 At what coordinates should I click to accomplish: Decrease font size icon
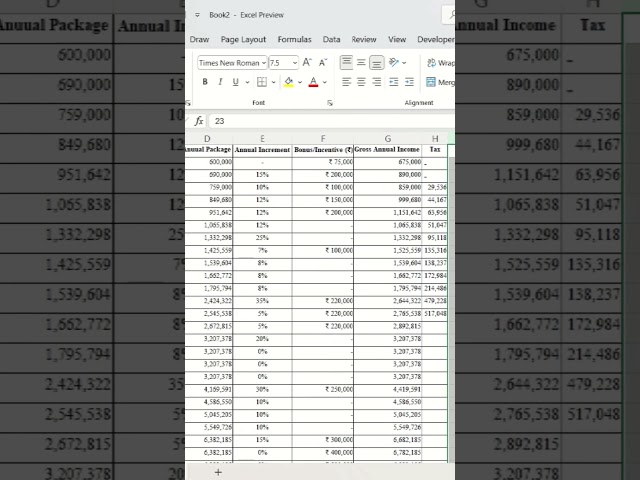click(323, 62)
